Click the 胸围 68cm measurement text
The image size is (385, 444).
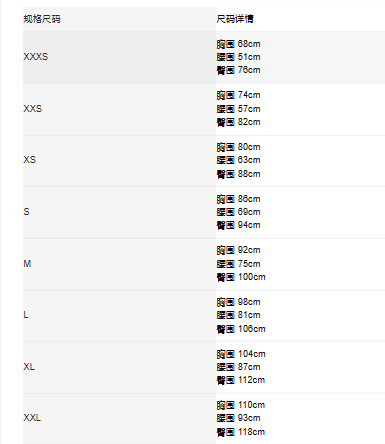click(x=238, y=44)
